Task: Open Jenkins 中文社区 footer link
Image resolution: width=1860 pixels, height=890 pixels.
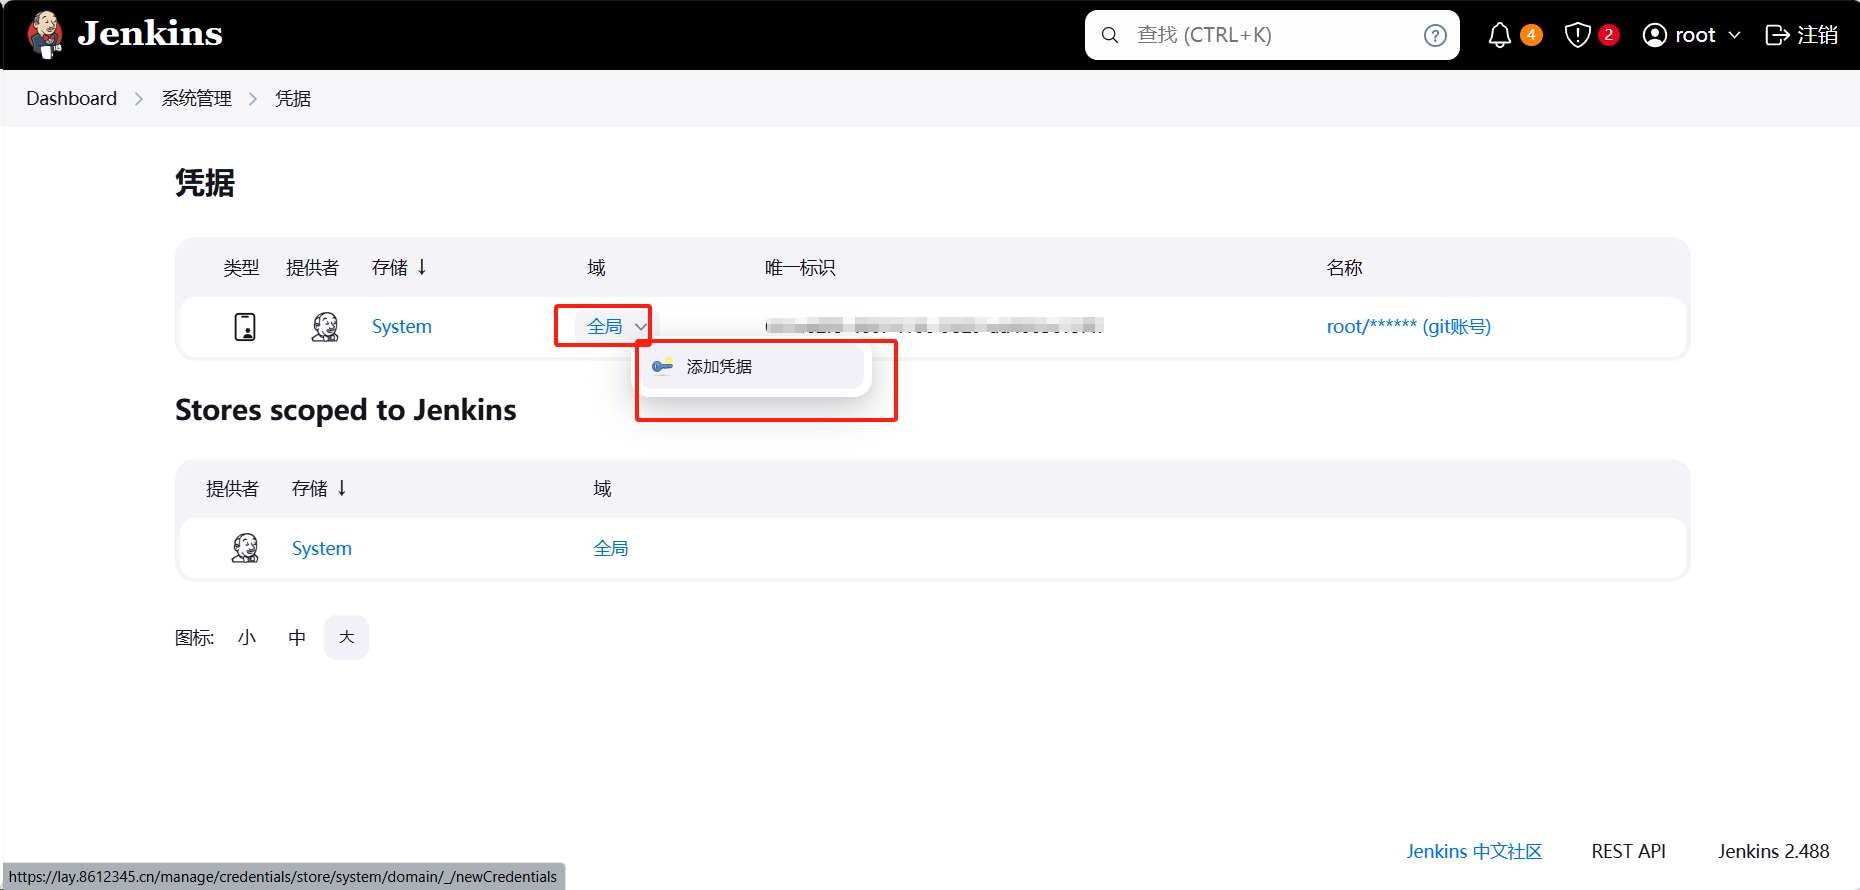Action: pyautogui.click(x=1474, y=851)
